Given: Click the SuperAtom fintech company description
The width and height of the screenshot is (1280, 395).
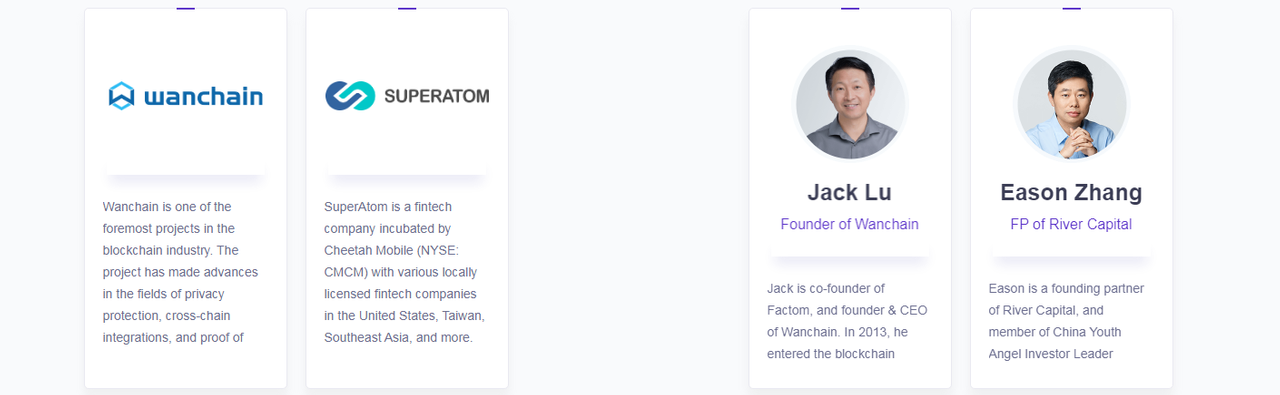Looking at the screenshot, I should (405, 272).
